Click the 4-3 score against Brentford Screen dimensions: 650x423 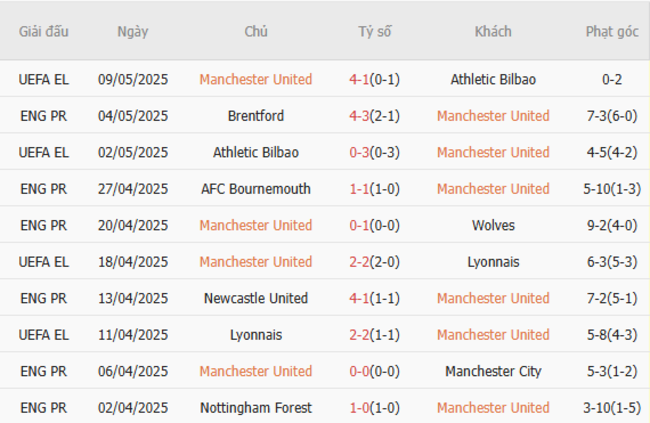[x=359, y=116]
